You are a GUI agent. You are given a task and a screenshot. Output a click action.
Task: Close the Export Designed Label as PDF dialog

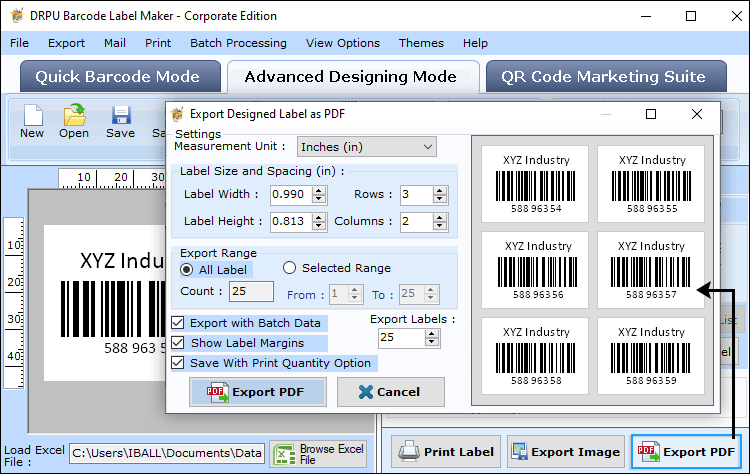click(x=696, y=114)
